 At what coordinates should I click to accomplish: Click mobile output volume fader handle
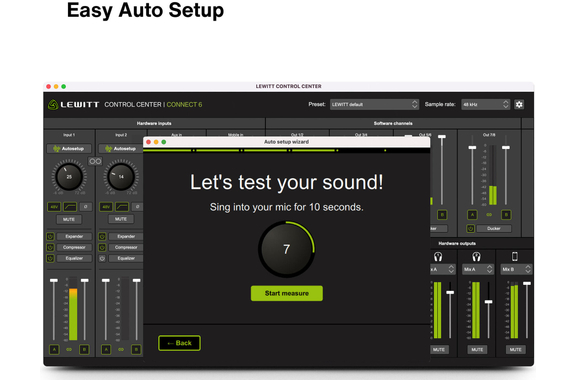(527, 283)
